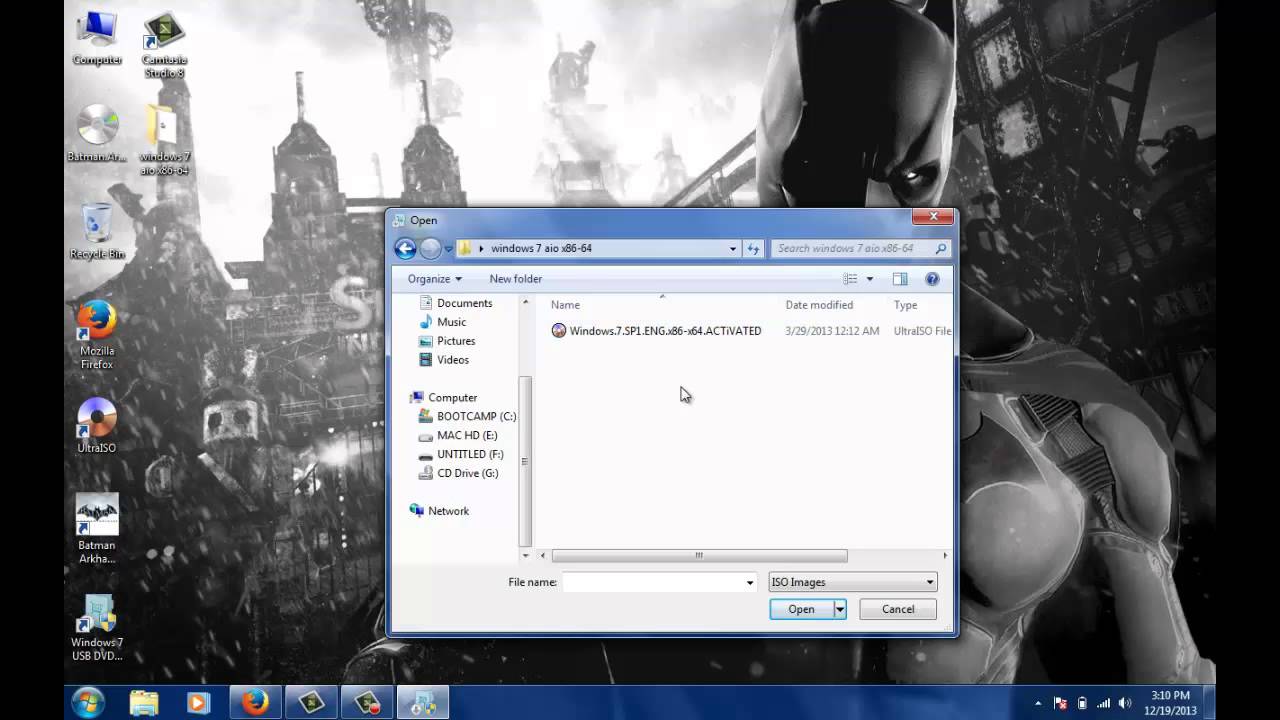Image resolution: width=1280 pixels, height=720 pixels.
Task: Show hidden system tray icons arrow
Action: (1038, 703)
